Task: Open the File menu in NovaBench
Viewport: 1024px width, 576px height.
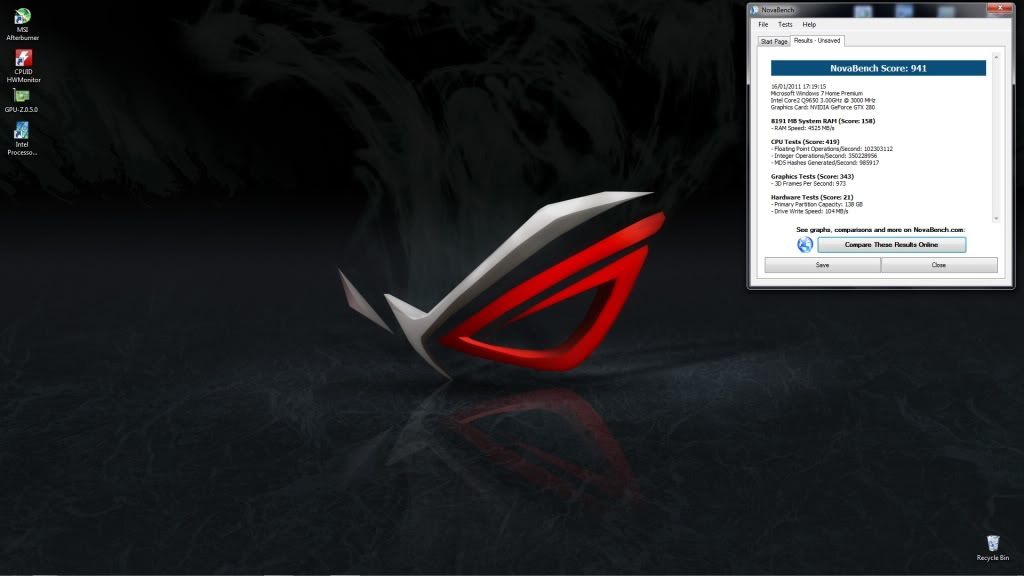Action: [763, 24]
